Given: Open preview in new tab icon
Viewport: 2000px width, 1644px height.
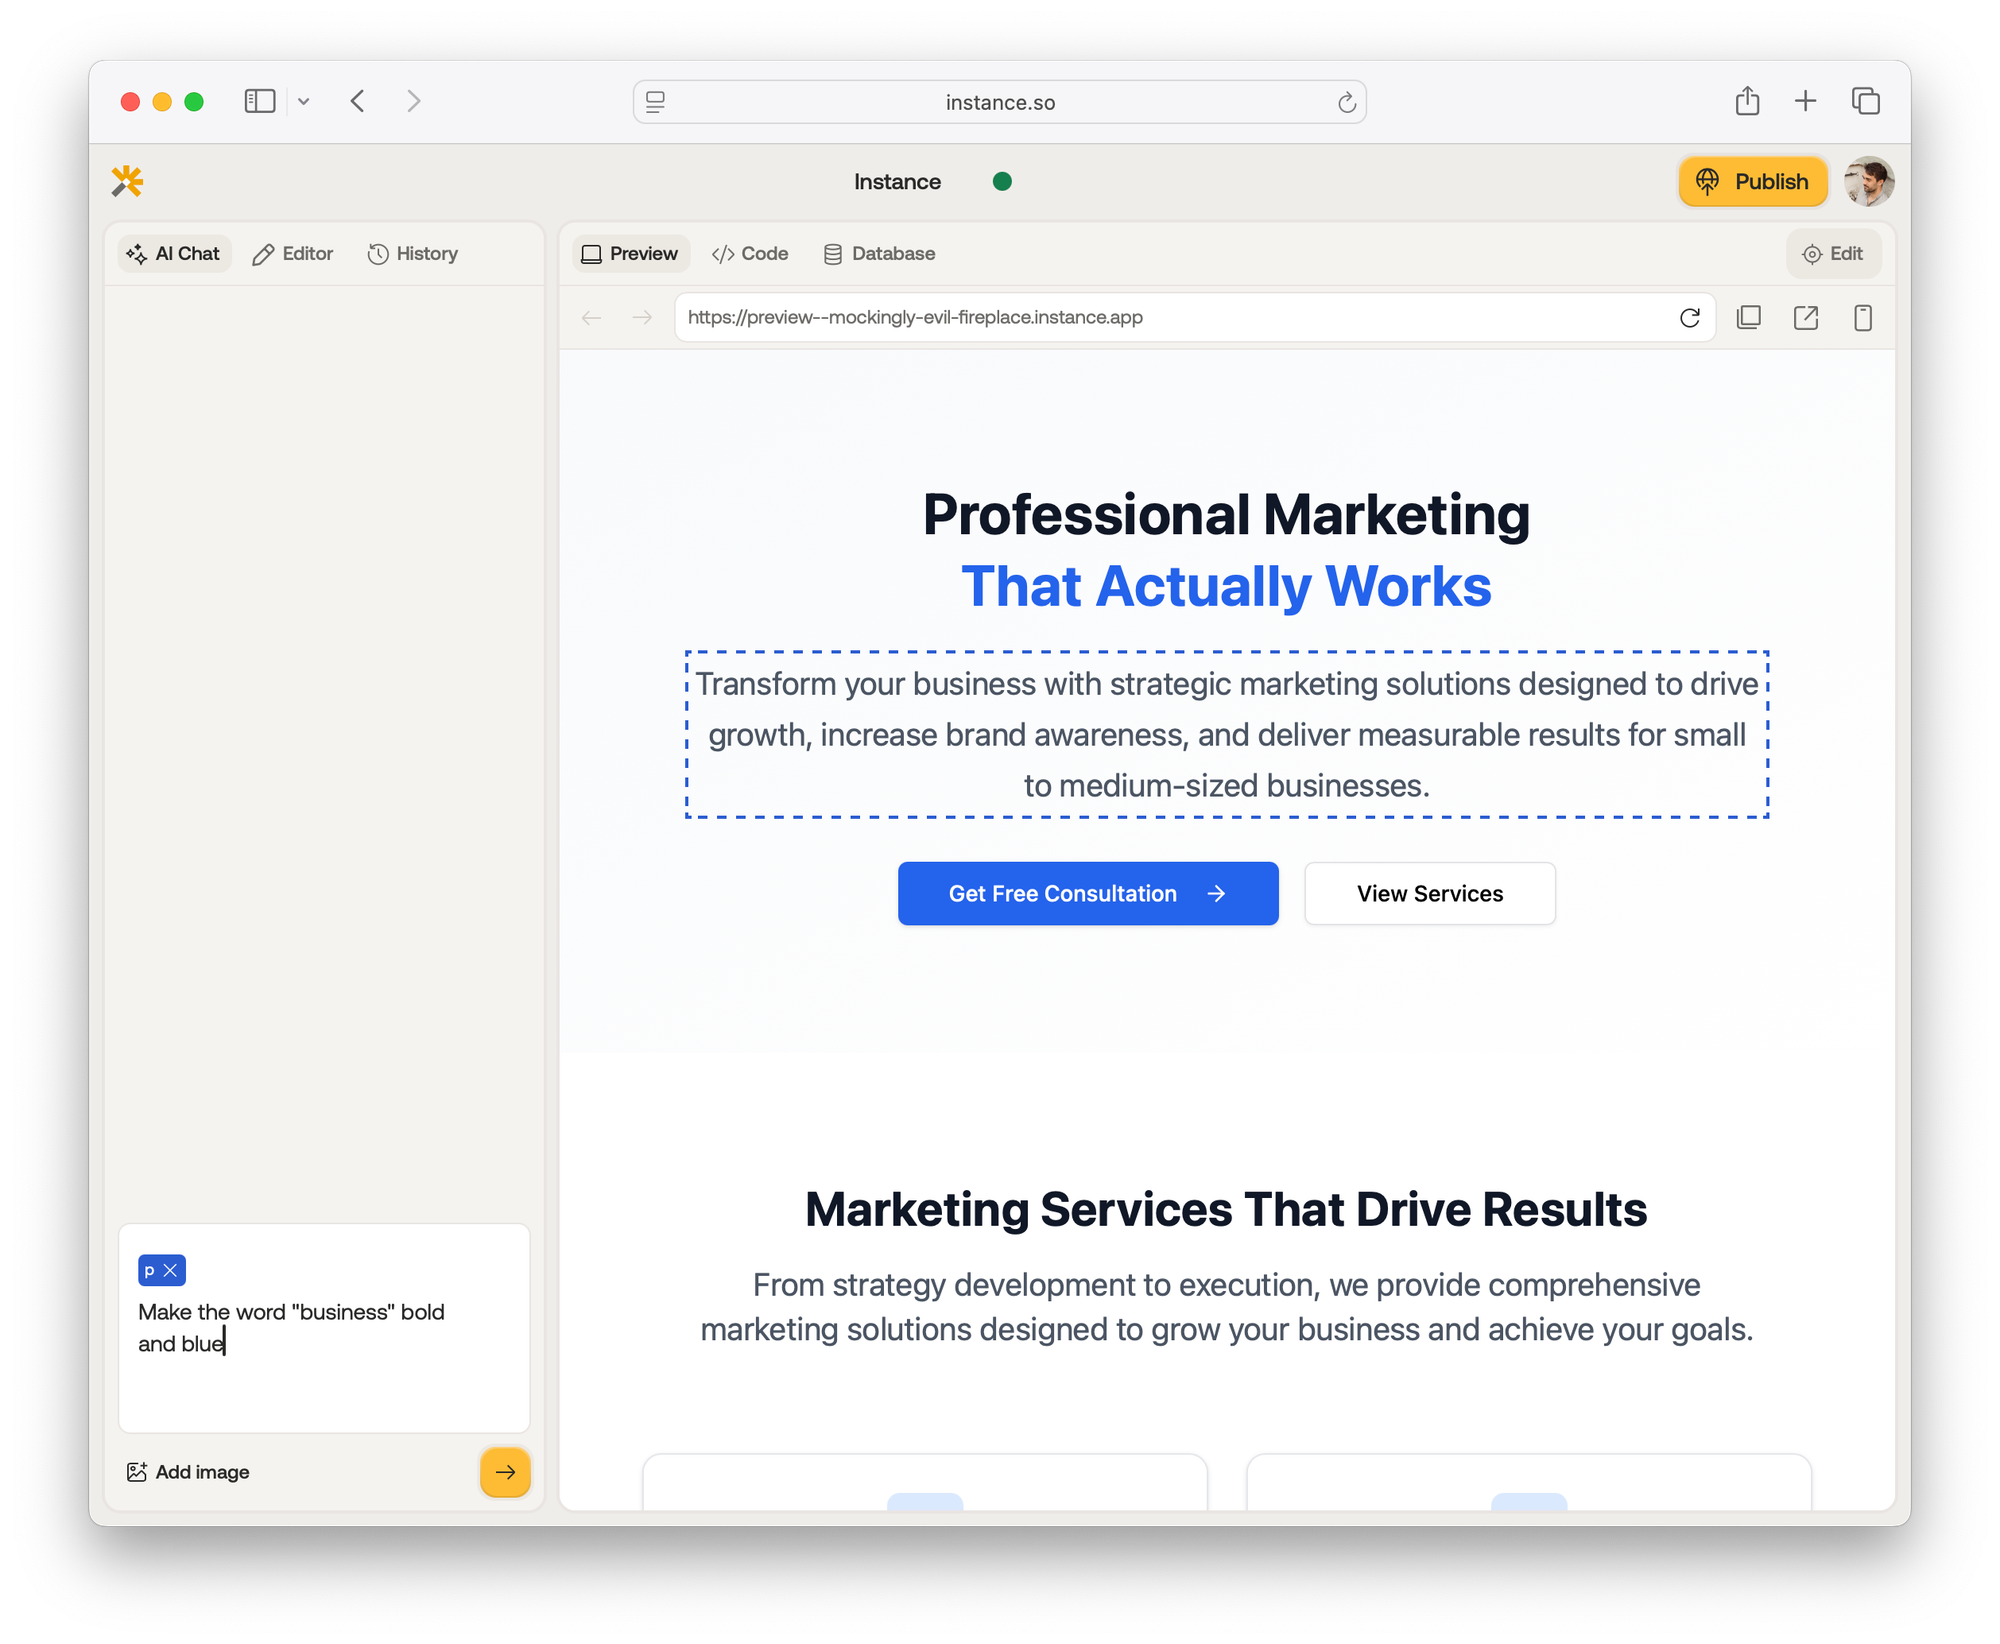Looking at the screenshot, I should (1806, 318).
